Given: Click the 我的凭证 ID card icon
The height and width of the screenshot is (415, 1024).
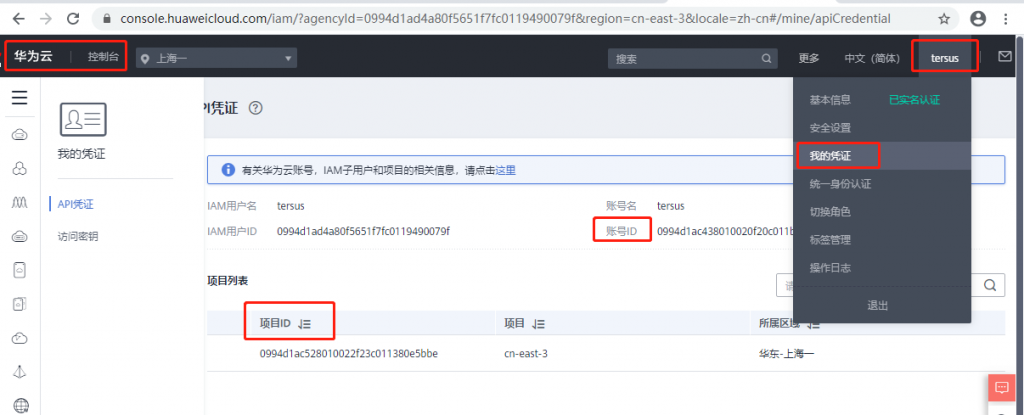Looking at the screenshot, I should (83, 120).
